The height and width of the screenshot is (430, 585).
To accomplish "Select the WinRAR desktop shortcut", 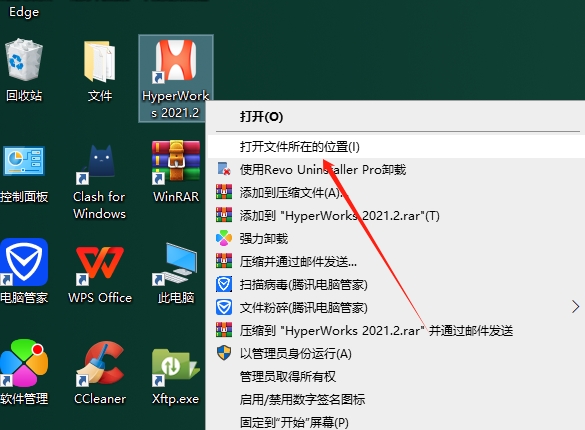I will pyautogui.click(x=176, y=172).
